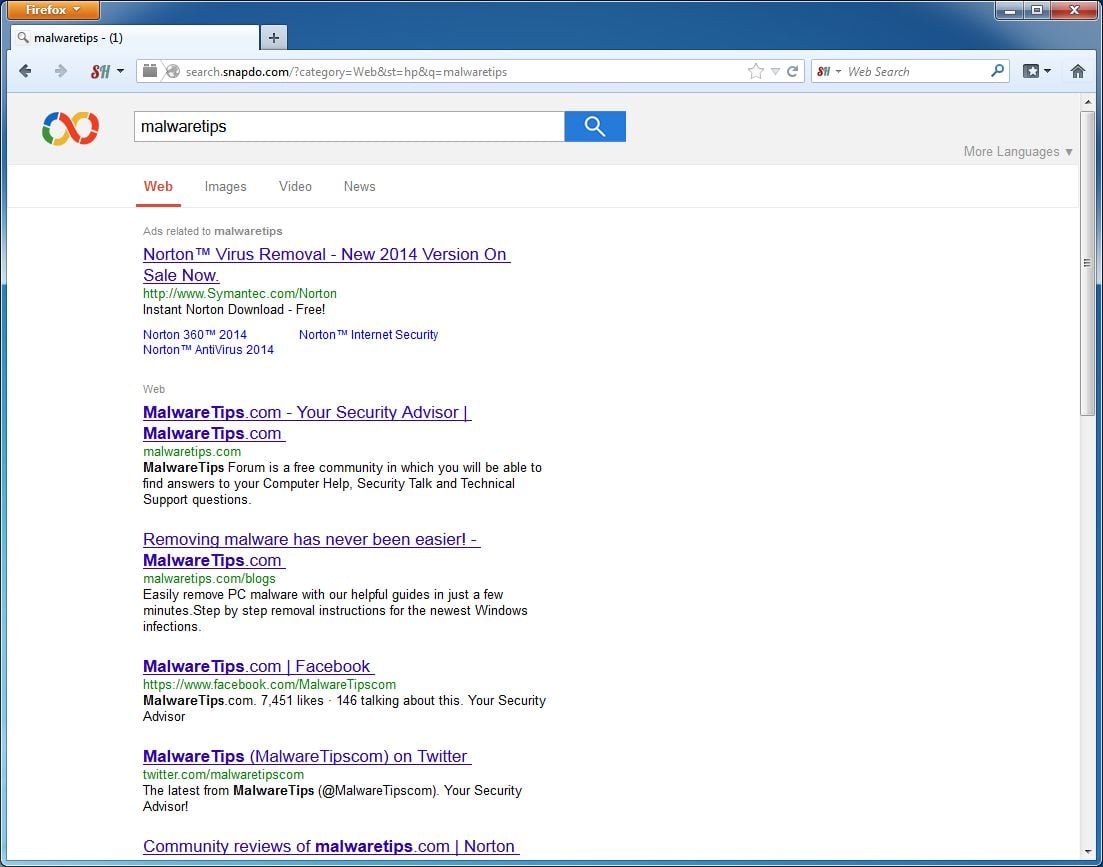The height and width of the screenshot is (867, 1103).
Task: Click the twitter.com/malwaretipscom green URL
Action: tap(224, 775)
